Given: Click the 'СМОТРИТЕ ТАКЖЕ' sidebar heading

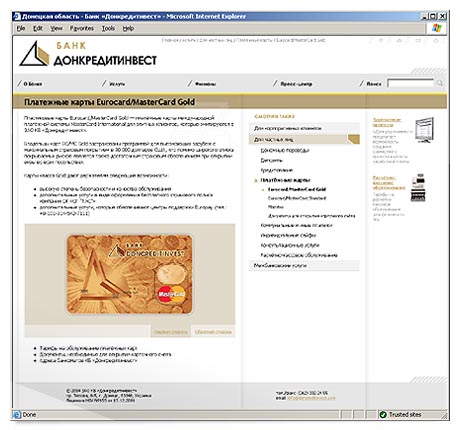Looking at the screenshot, I should [x=275, y=116].
